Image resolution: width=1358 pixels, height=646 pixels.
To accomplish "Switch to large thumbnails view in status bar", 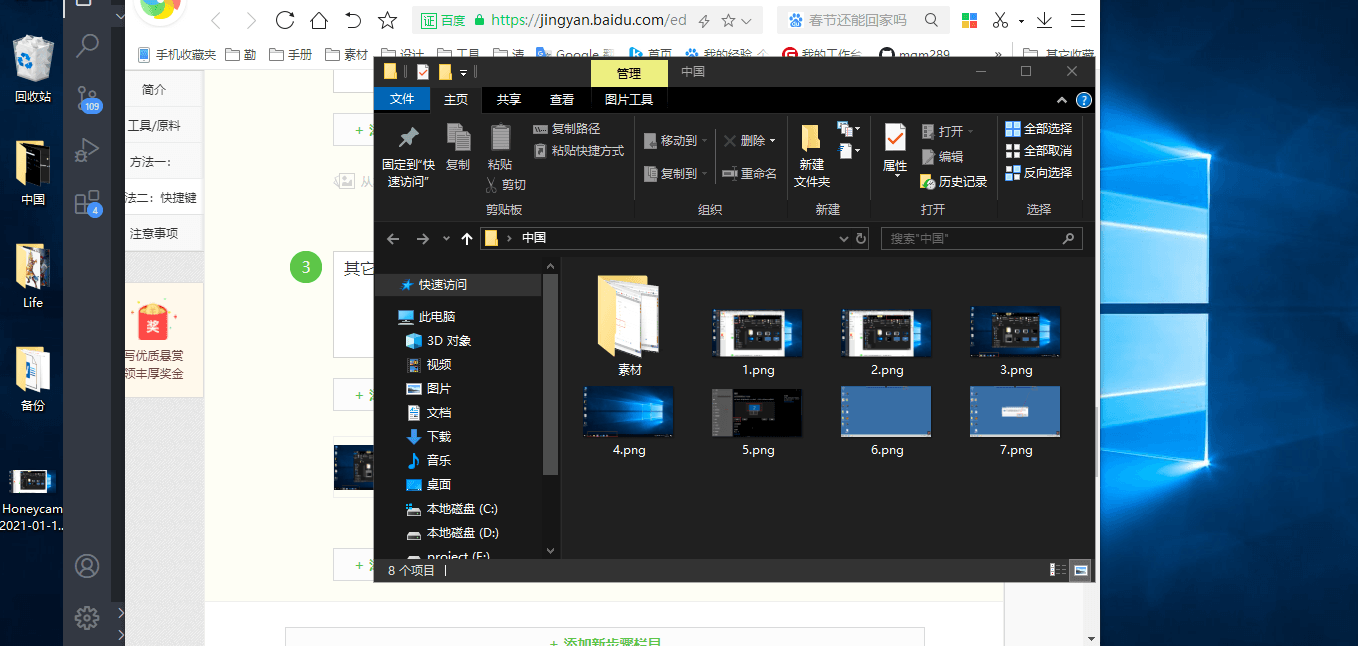I will coord(1080,570).
